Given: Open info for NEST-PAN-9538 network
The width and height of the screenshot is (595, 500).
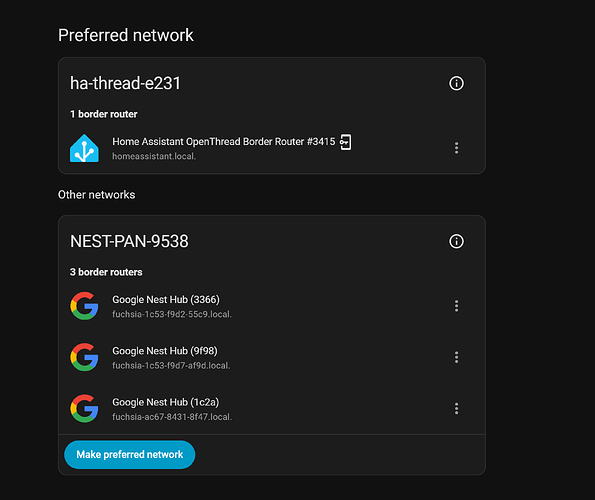Looking at the screenshot, I should pos(456,241).
